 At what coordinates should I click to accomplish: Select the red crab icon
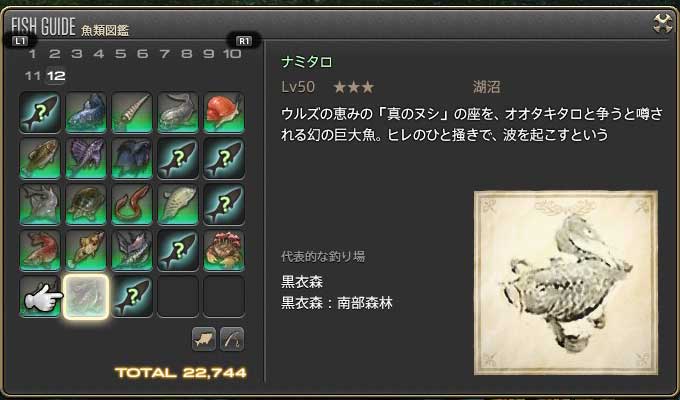(224, 251)
